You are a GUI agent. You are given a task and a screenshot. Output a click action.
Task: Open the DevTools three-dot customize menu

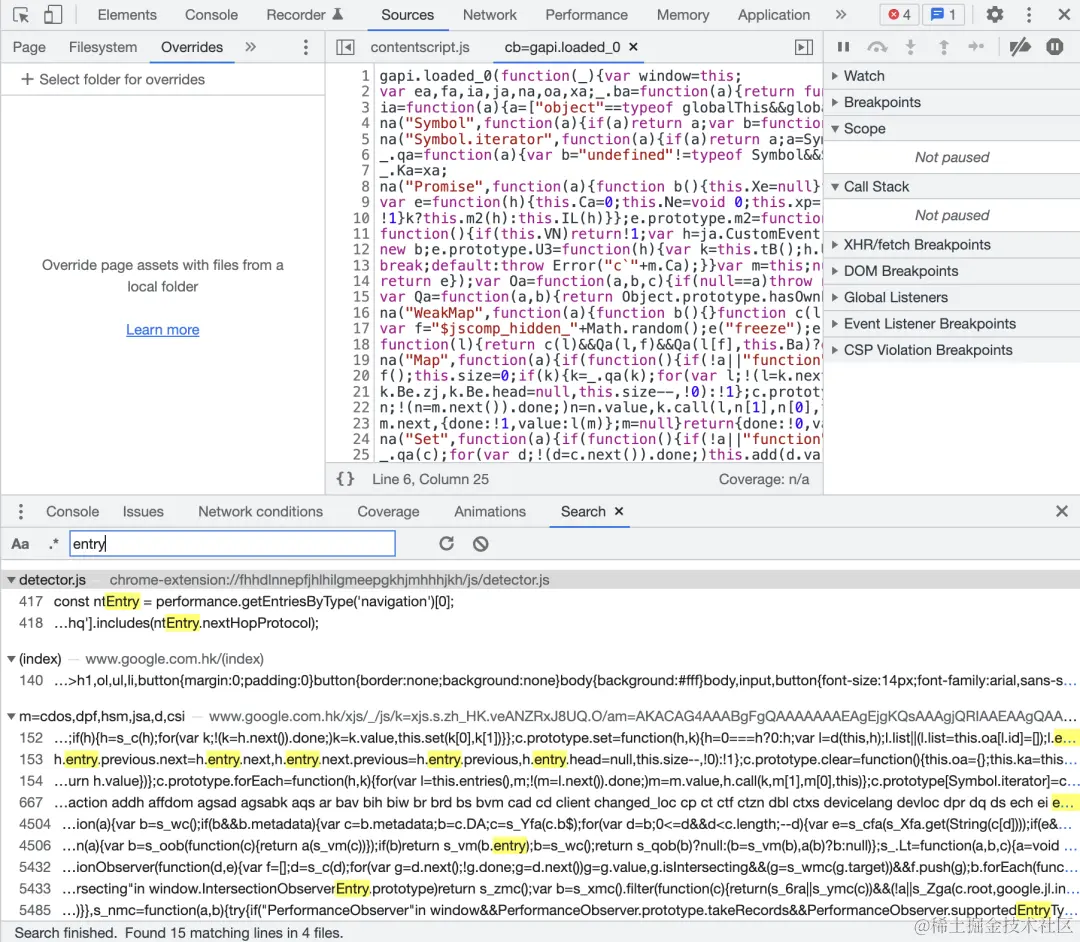(x=1029, y=14)
